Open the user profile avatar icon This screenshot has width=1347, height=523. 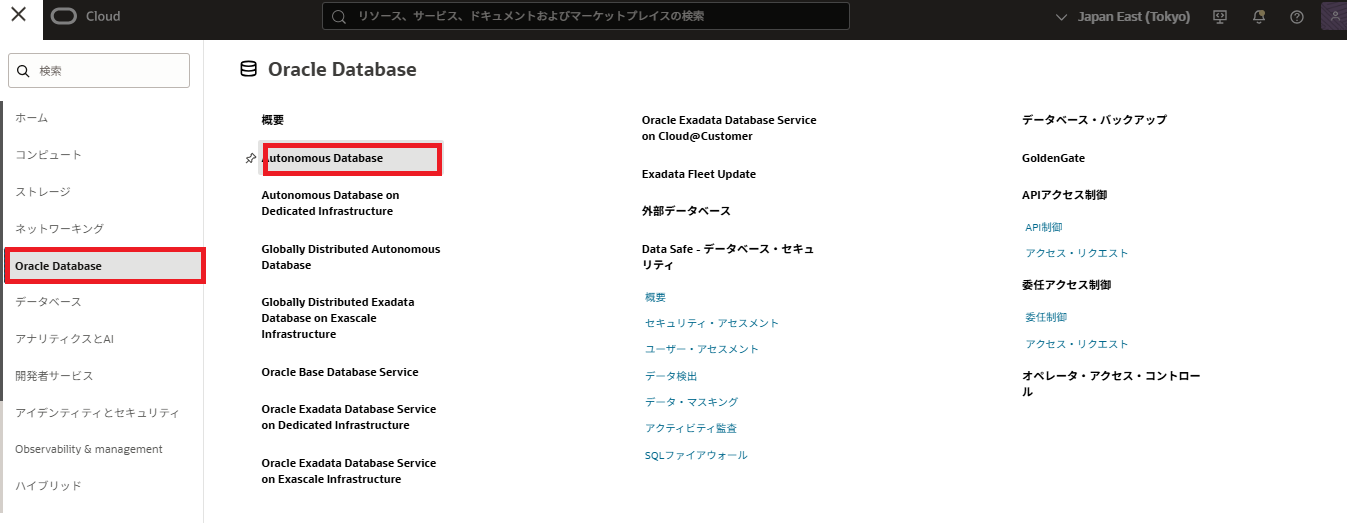click(1334, 16)
